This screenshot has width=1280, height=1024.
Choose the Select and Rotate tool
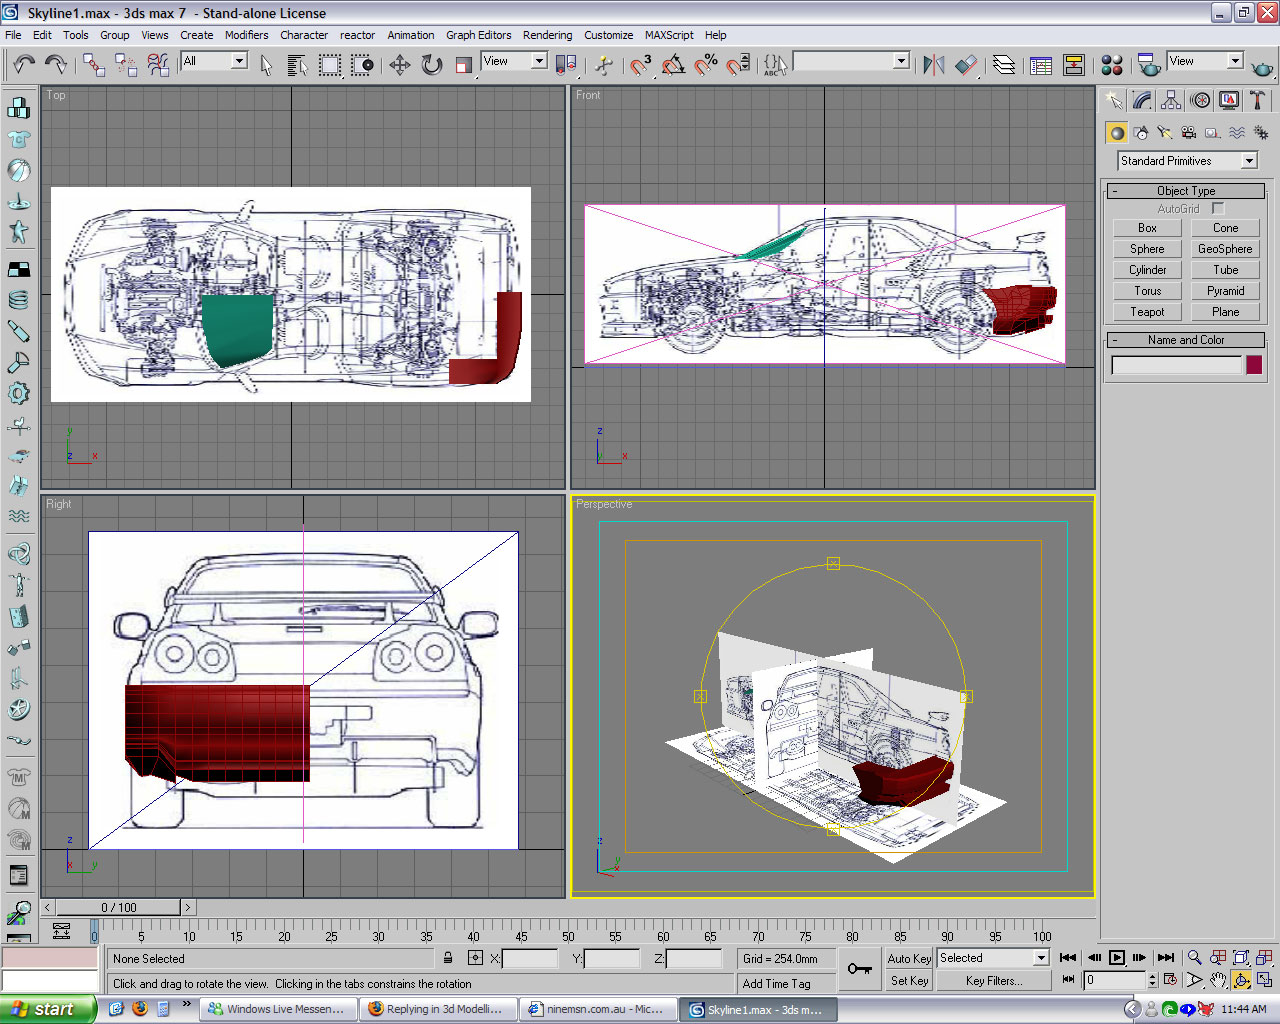[x=431, y=65]
